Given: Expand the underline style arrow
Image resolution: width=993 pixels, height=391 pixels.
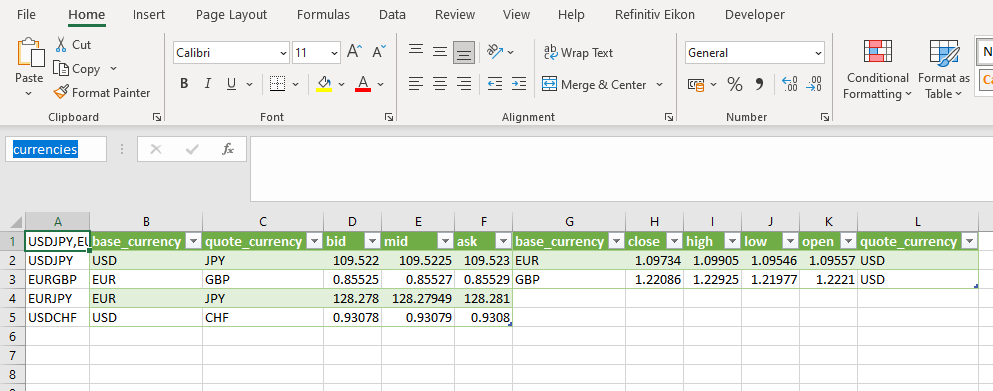Looking at the screenshot, I should (x=250, y=84).
